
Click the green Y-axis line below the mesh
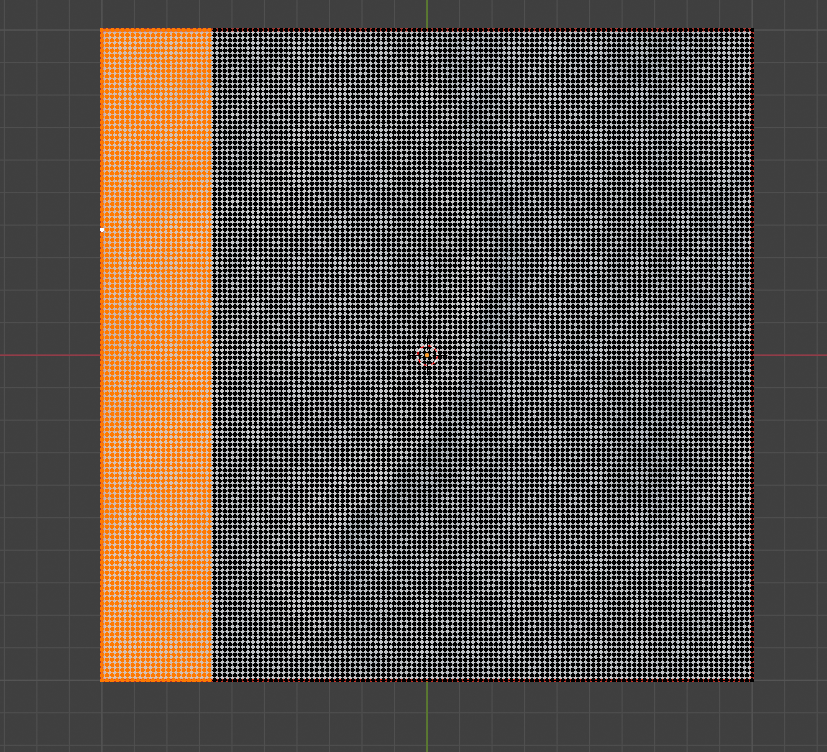427,715
